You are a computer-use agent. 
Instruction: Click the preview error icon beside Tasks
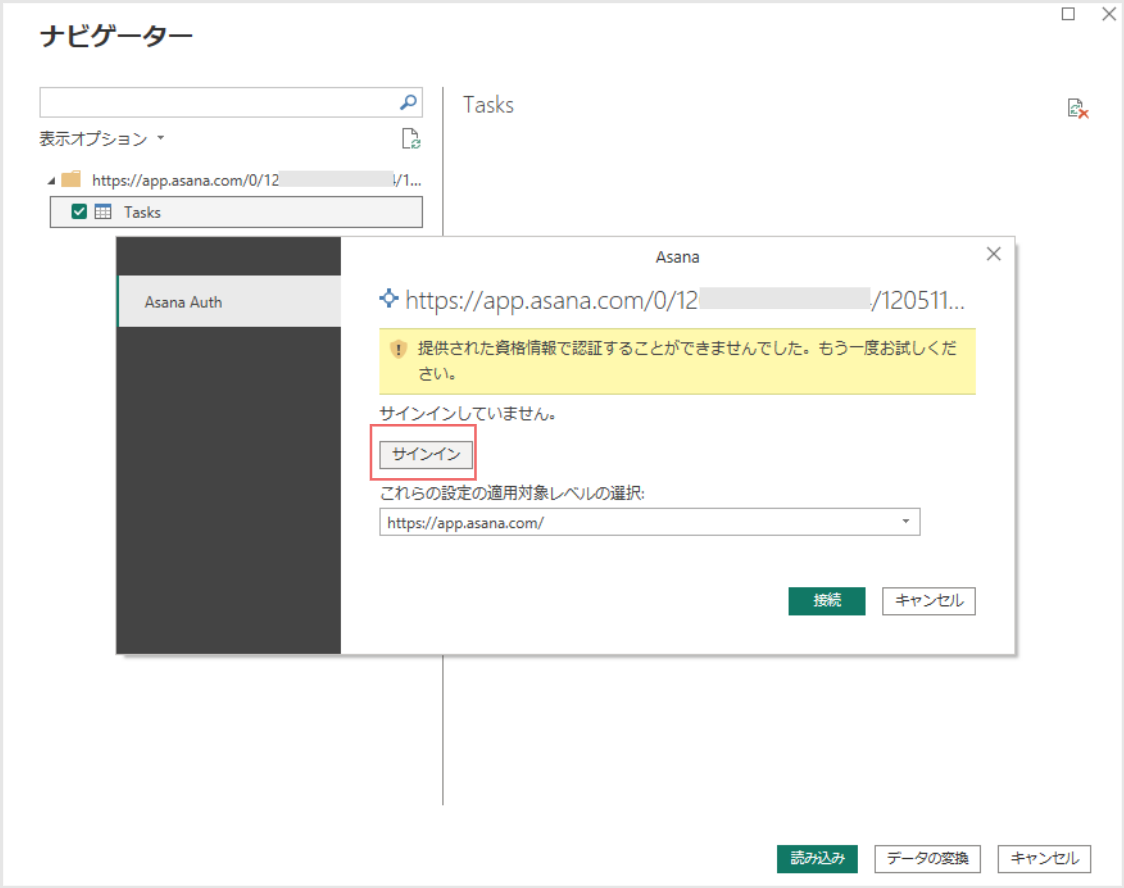coord(1077,109)
